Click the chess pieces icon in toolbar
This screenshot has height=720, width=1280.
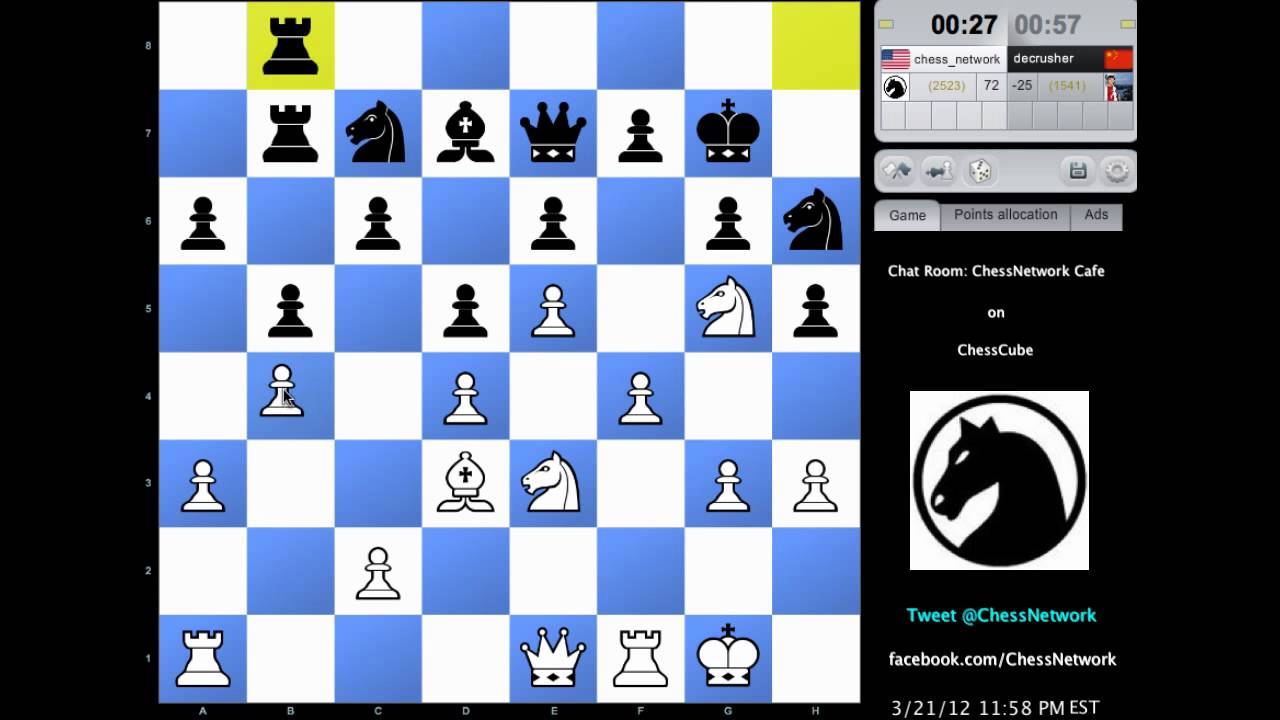(938, 171)
